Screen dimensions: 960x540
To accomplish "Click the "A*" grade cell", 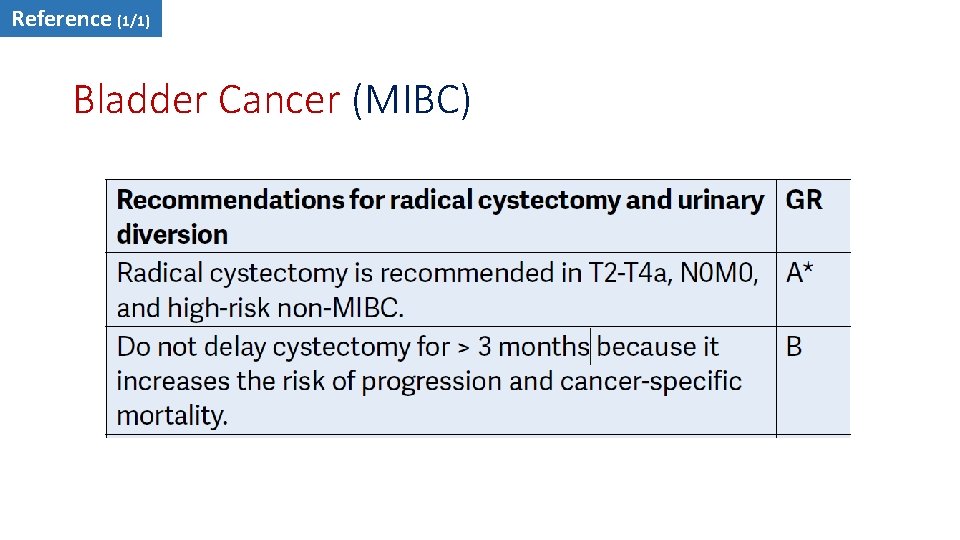I will point(799,273).
